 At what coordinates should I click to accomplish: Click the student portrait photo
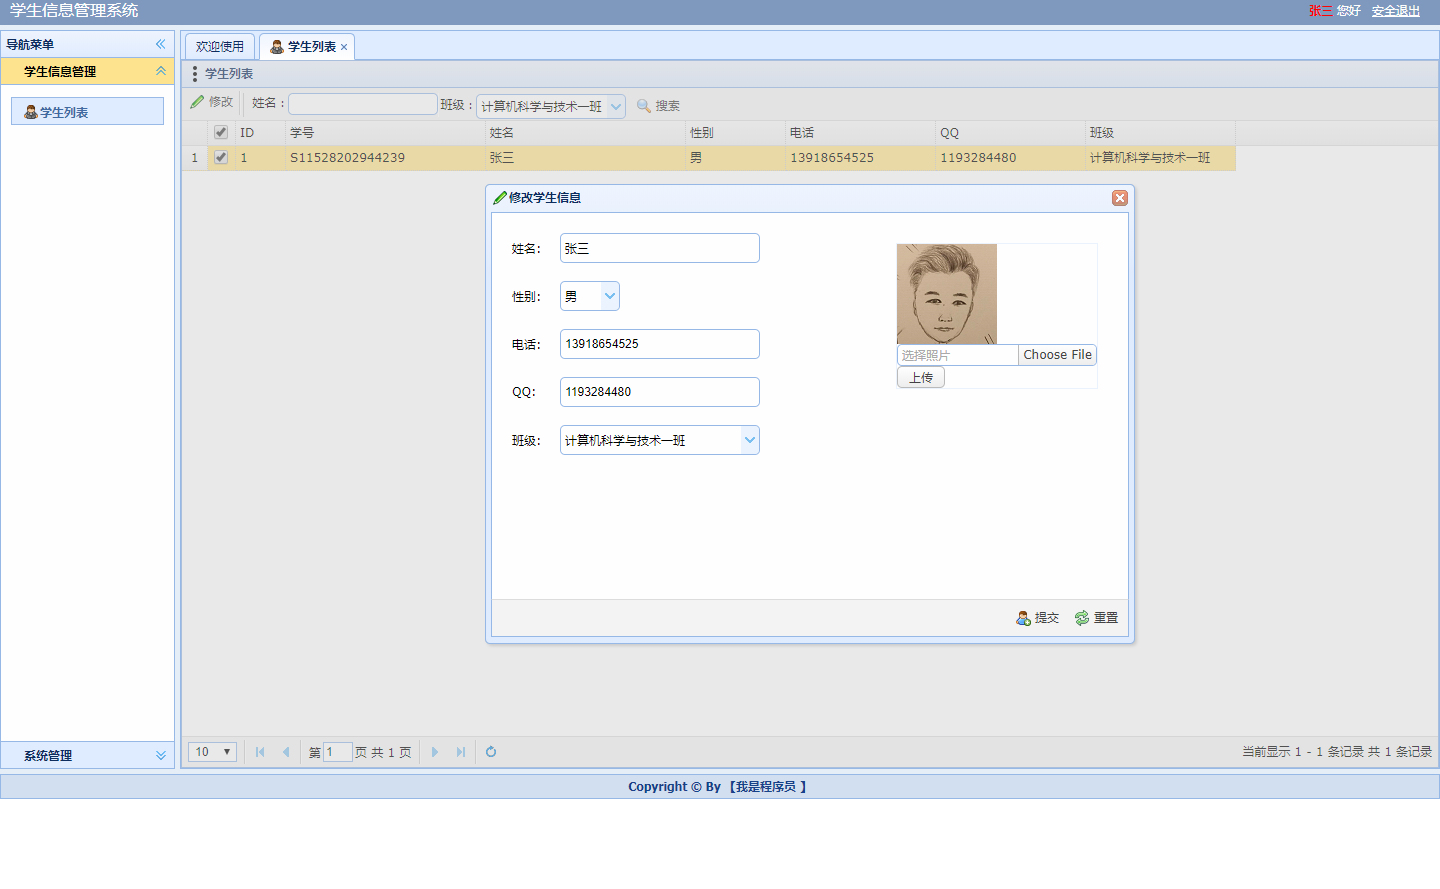[947, 294]
